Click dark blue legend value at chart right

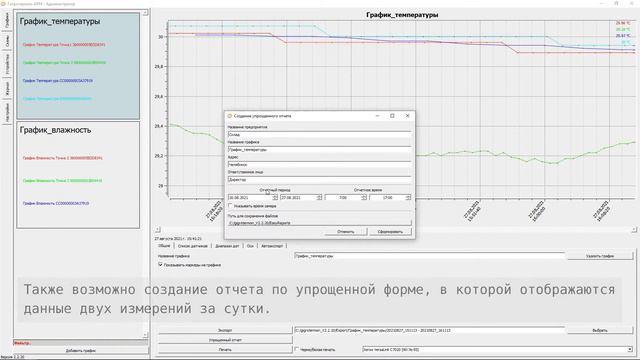point(622,36)
